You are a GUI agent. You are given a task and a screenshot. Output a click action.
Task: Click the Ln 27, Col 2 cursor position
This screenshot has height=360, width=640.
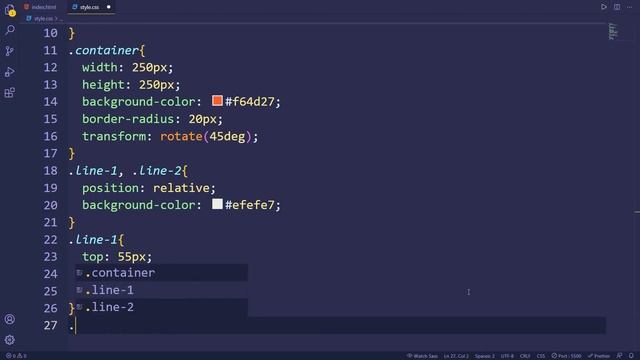pyautogui.click(x=456, y=356)
